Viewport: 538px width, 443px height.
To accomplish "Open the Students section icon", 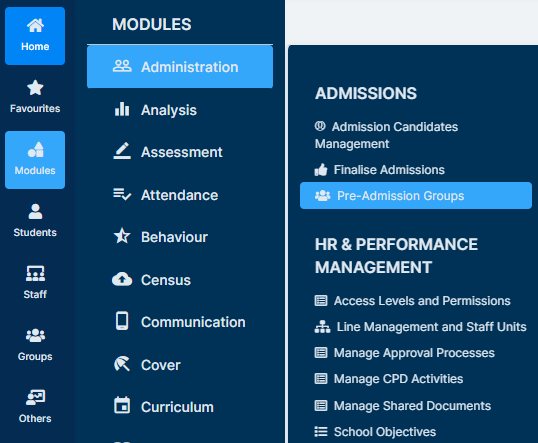I will 35,211.
